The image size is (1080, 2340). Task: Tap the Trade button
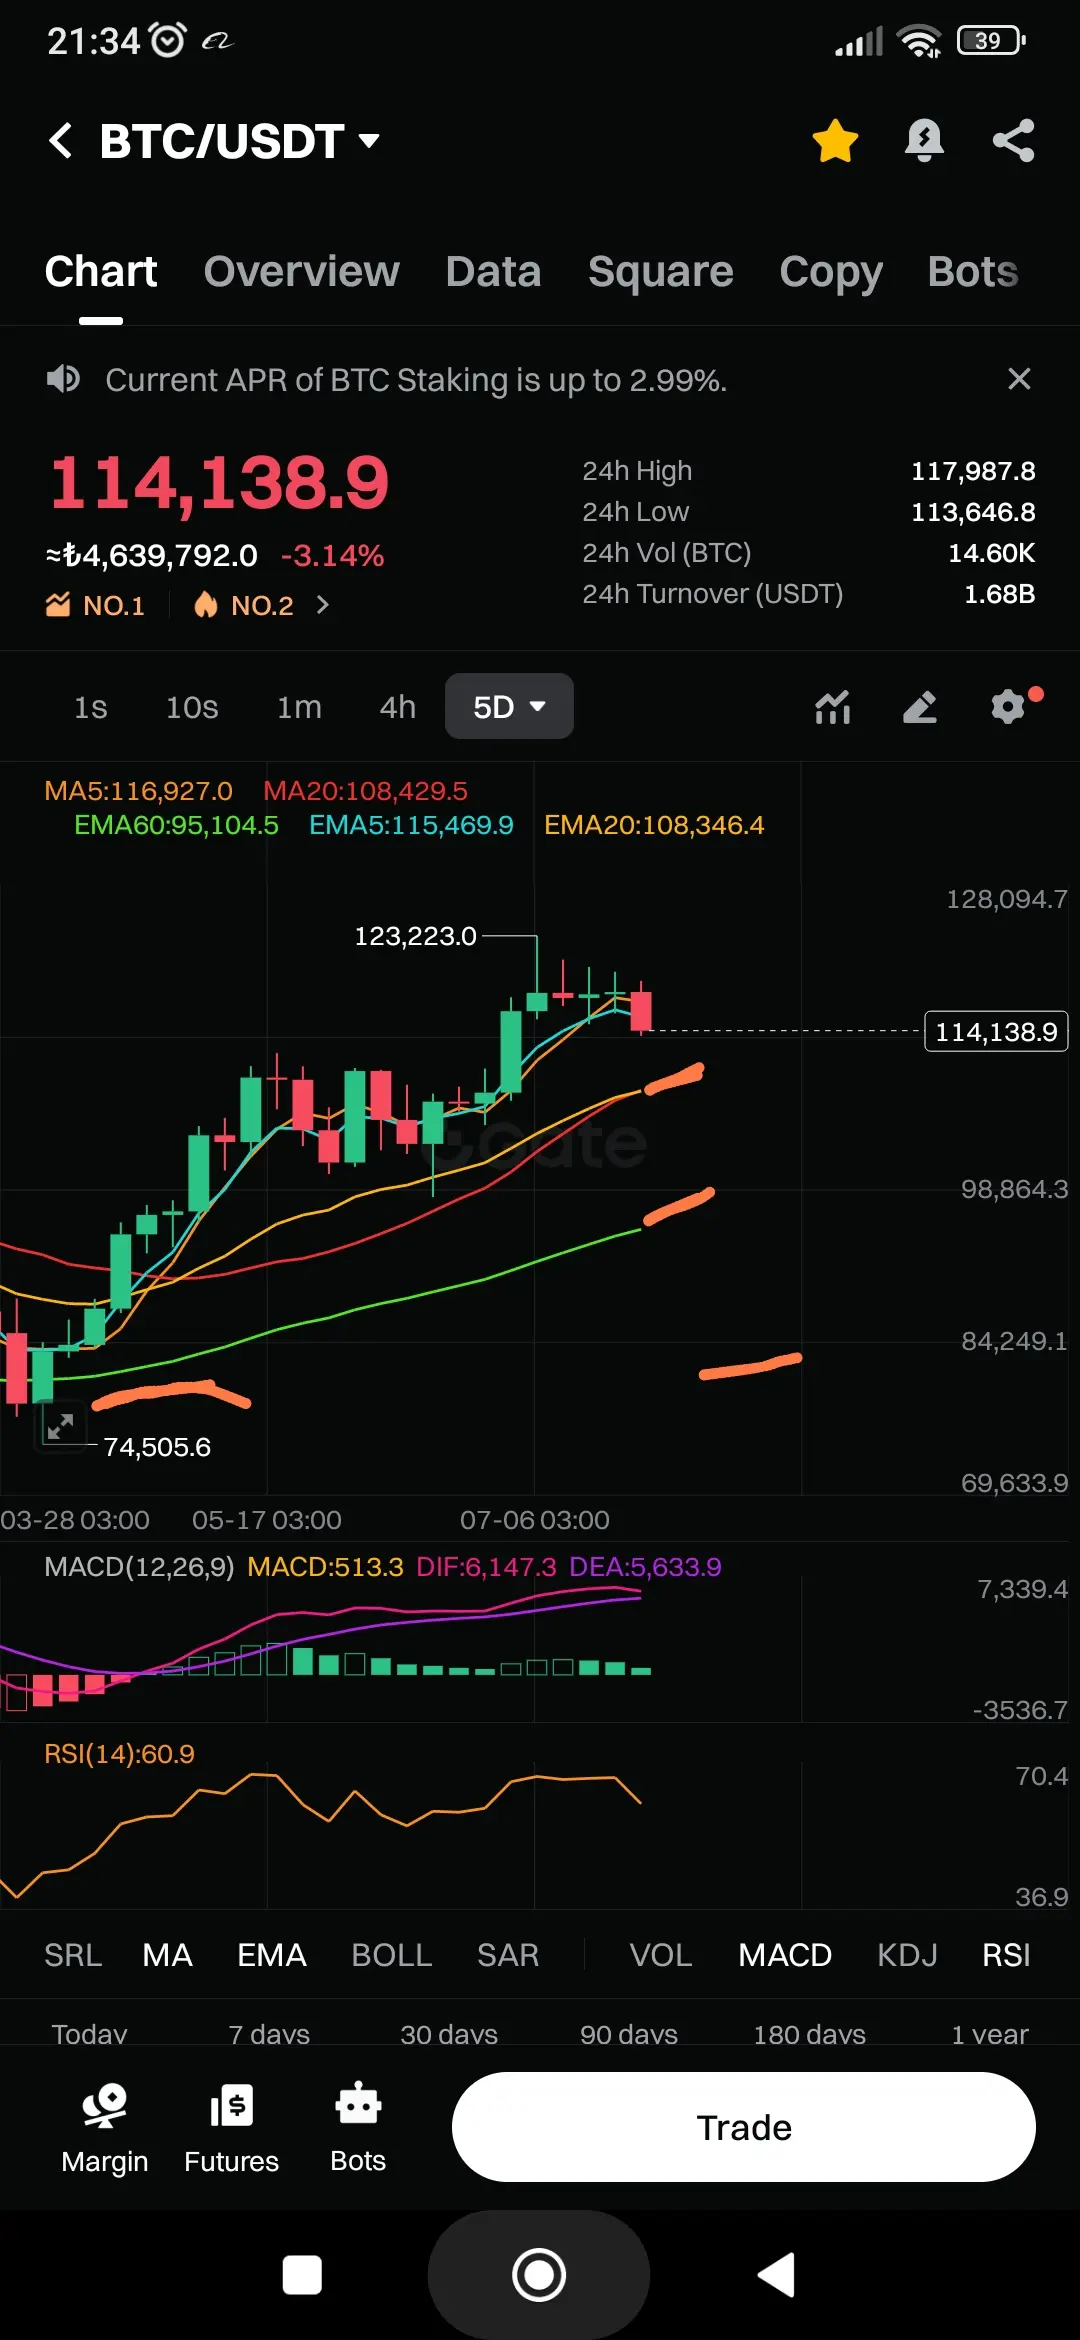pyautogui.click(x=744, y=2127)
